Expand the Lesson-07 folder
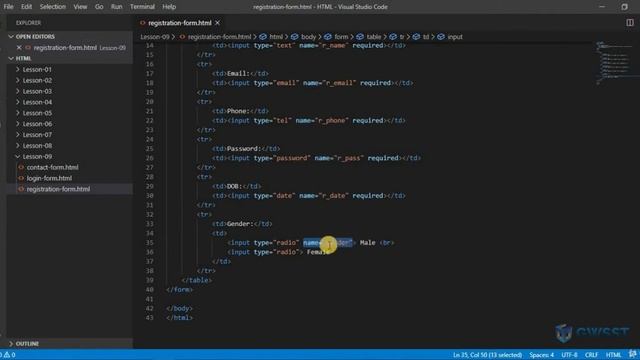 tap(37, 135)
